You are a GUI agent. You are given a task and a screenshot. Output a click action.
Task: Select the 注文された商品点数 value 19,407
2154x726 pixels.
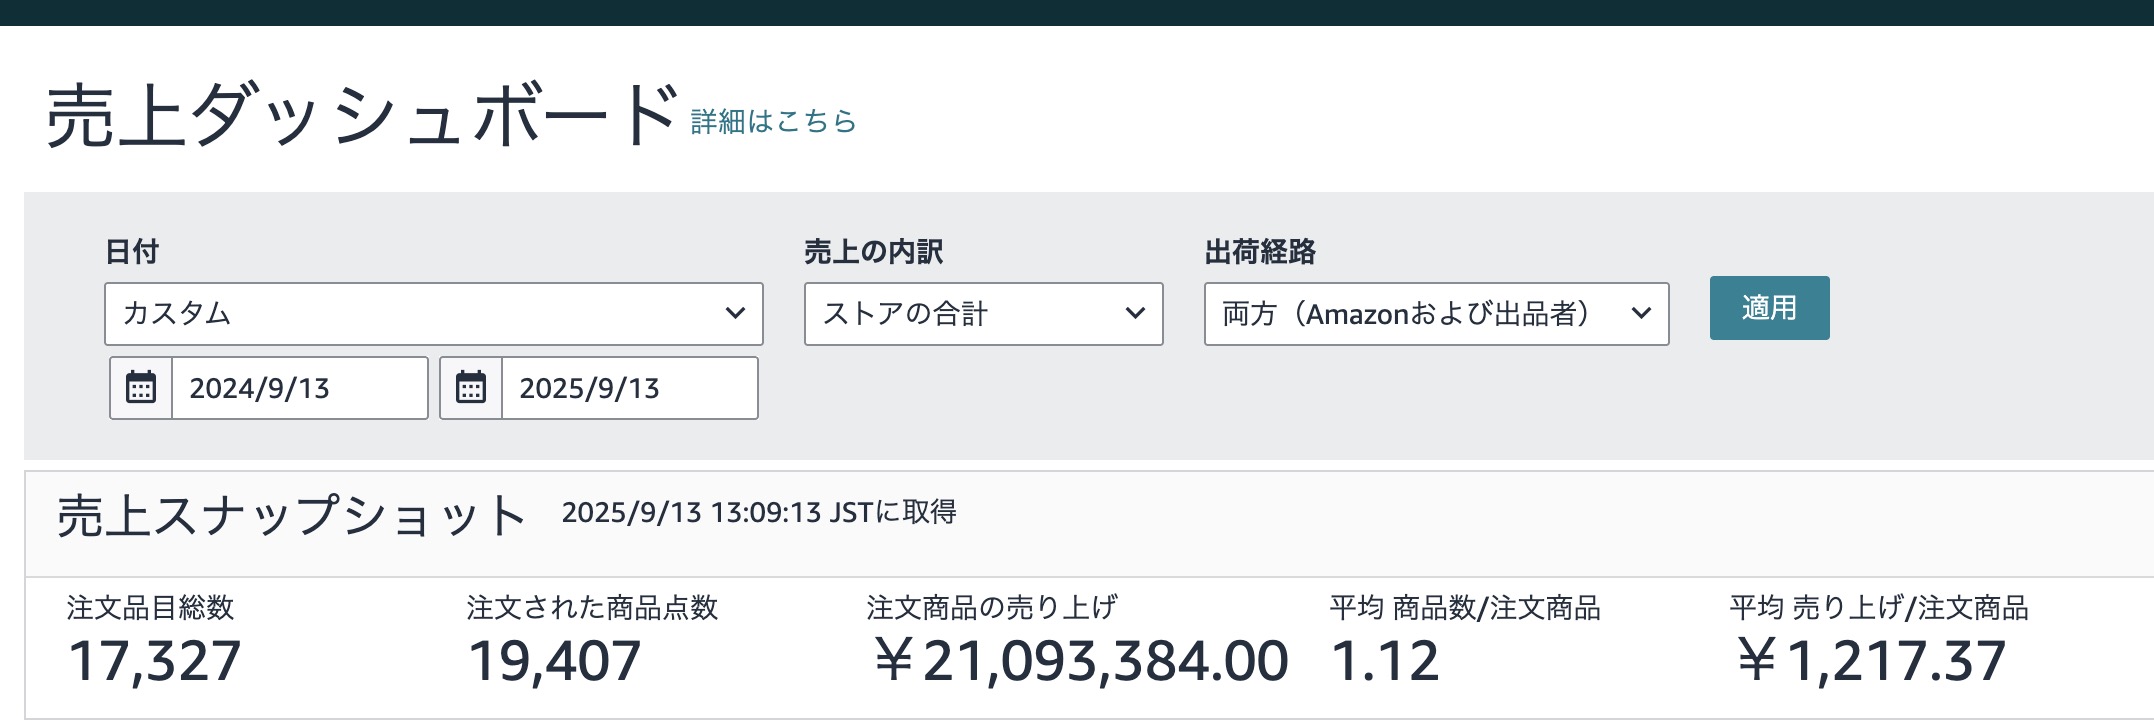click(555, 661)
